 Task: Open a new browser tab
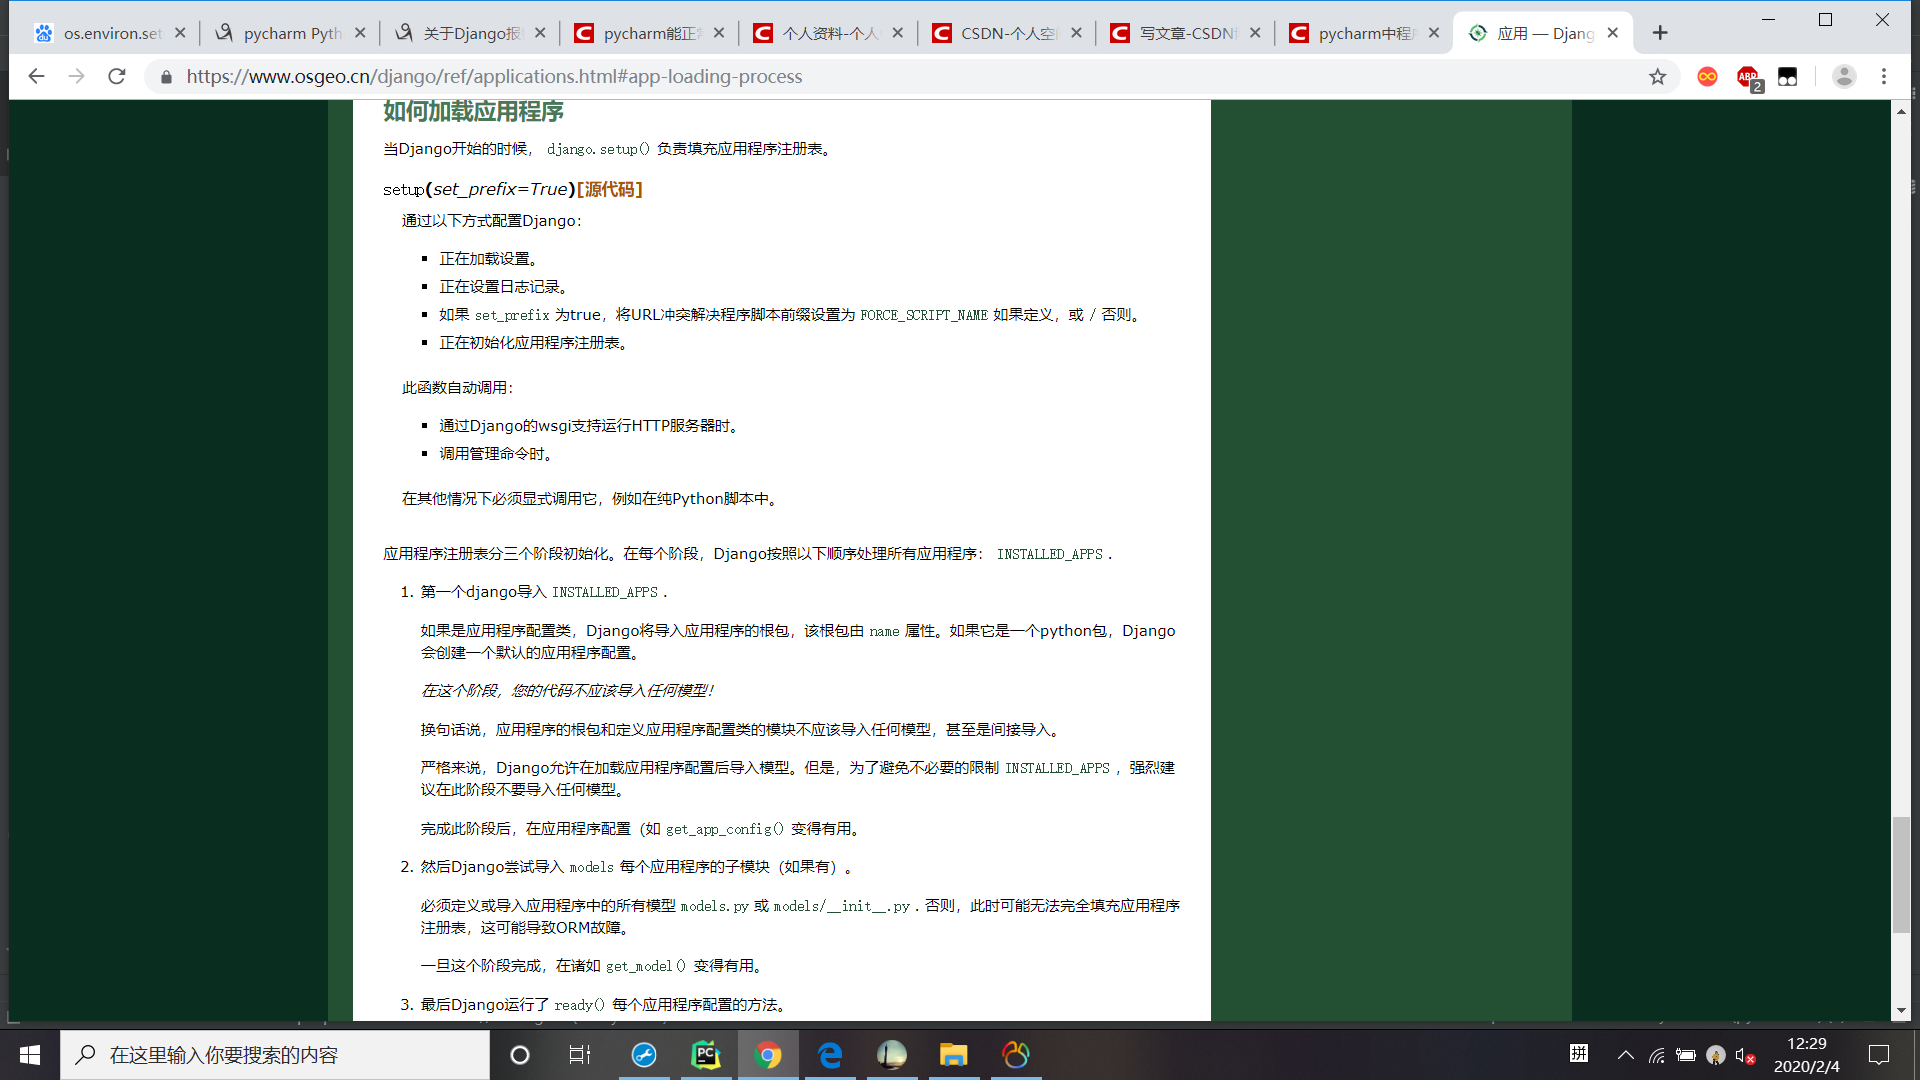pos(1660,33)
